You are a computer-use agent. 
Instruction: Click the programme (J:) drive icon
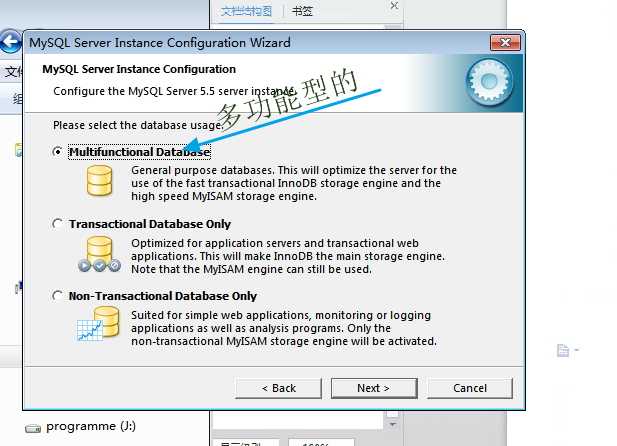pyautogui.click(x=33, y=428)
